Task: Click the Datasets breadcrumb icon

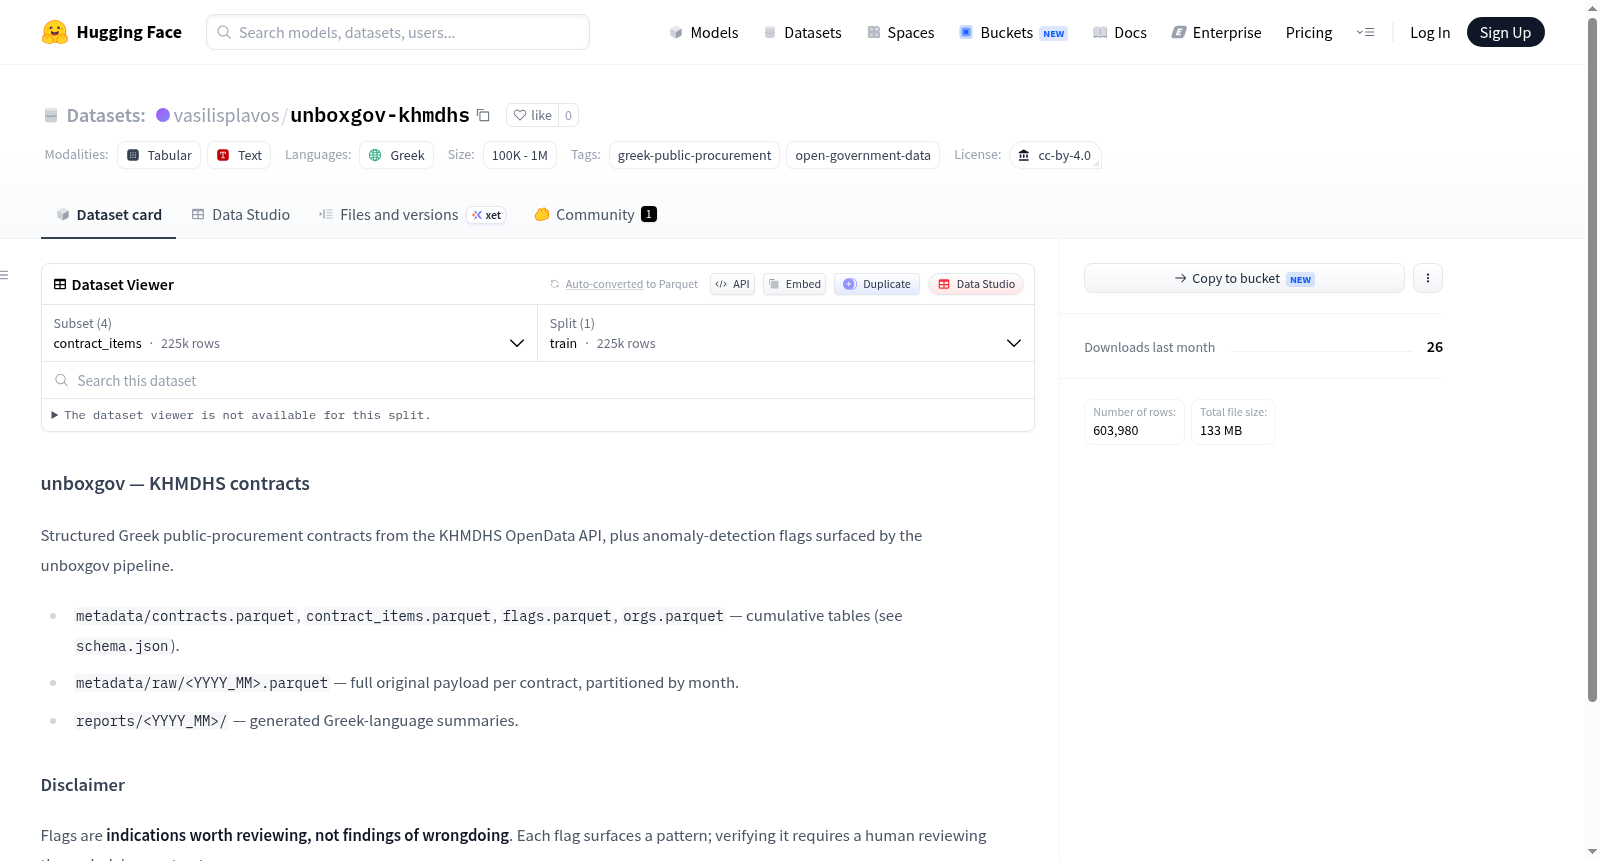Action: coord(51,115)
